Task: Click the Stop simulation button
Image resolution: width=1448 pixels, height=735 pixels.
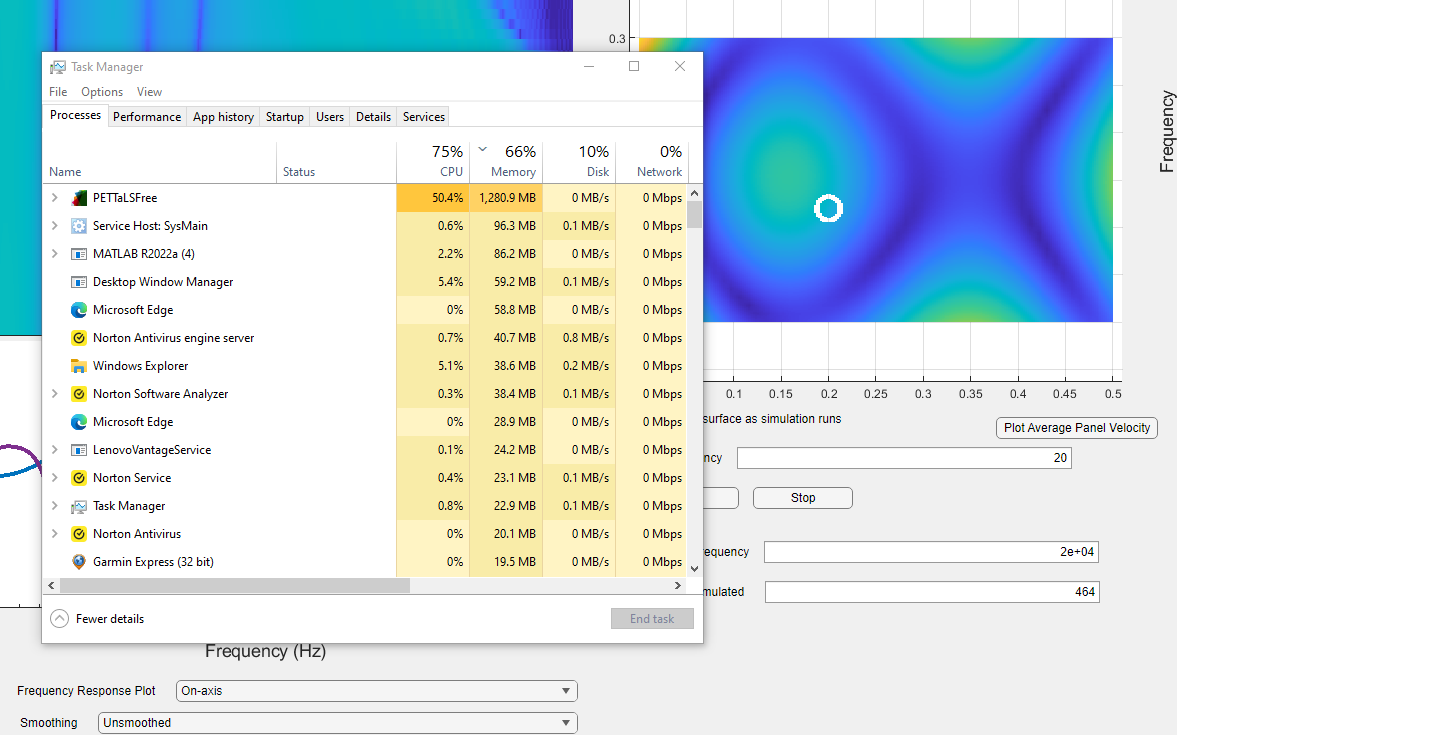Action: pos(803,498)
